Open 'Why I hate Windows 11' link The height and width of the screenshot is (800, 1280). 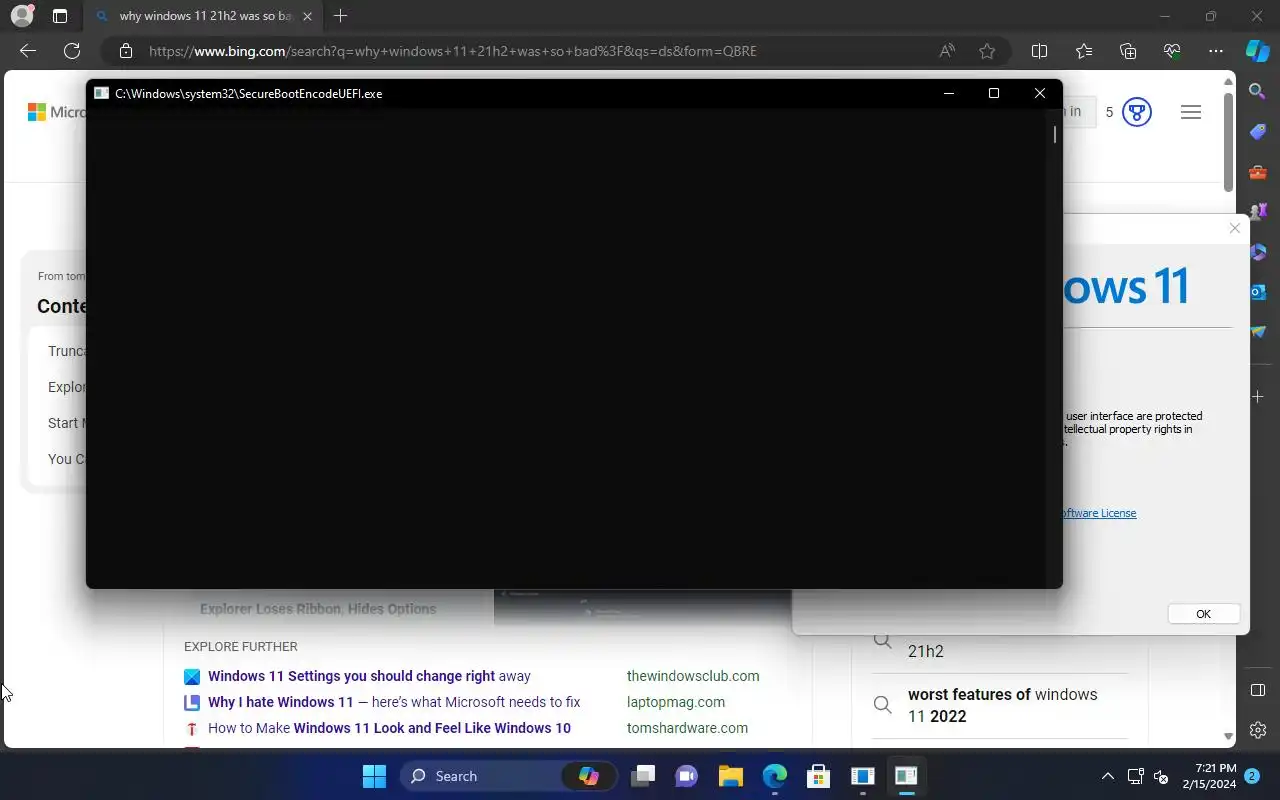coord(394,702)
